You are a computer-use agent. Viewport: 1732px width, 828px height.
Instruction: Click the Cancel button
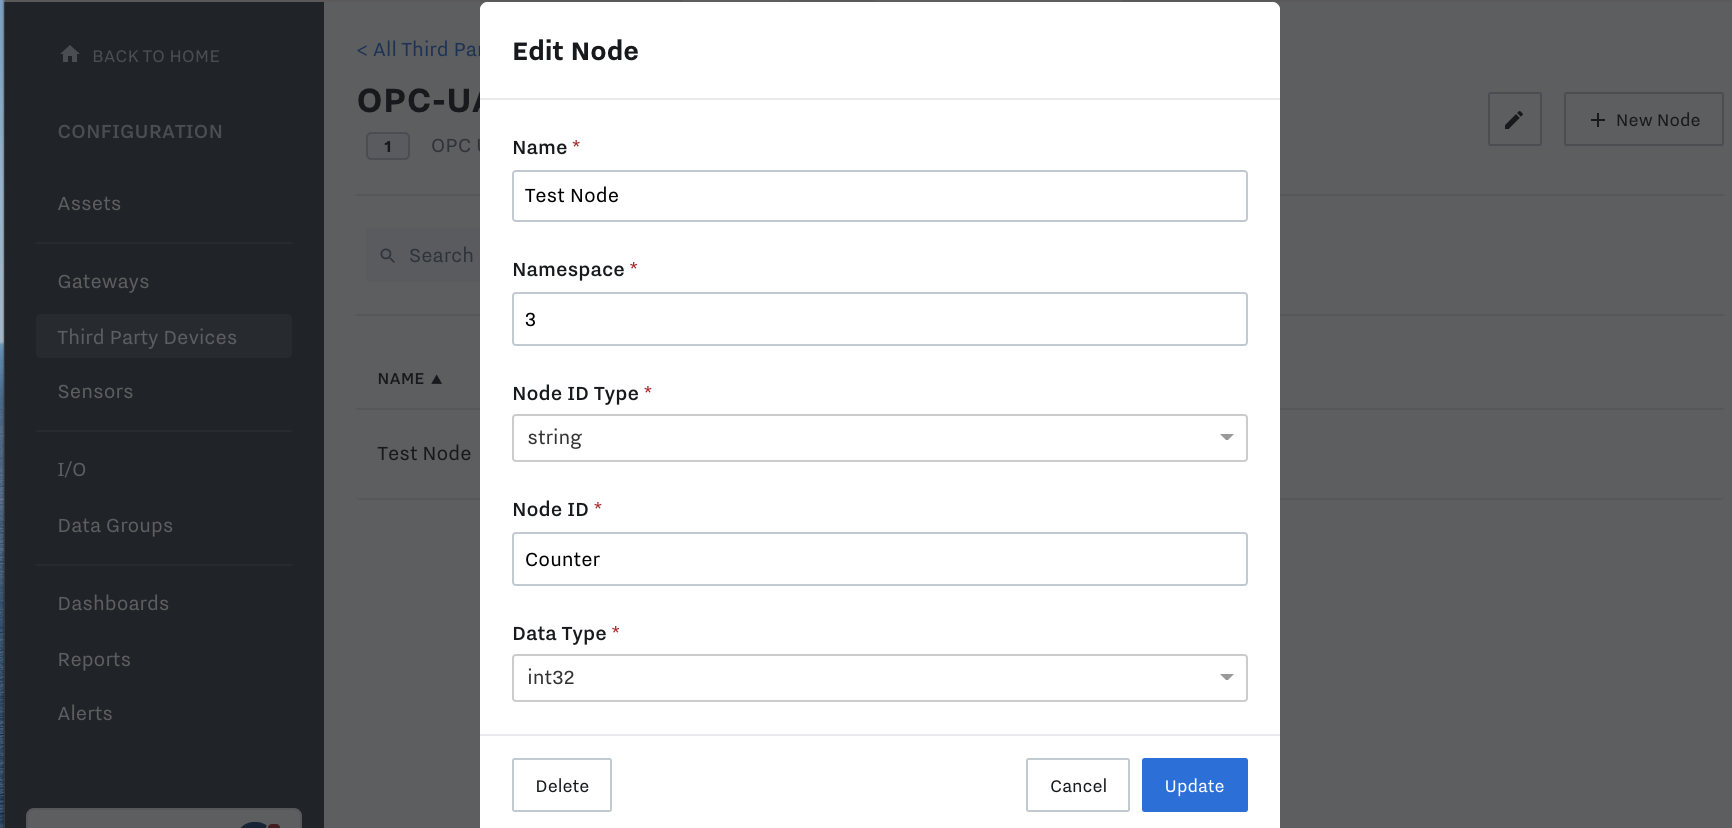click(x=1078, y=785)
